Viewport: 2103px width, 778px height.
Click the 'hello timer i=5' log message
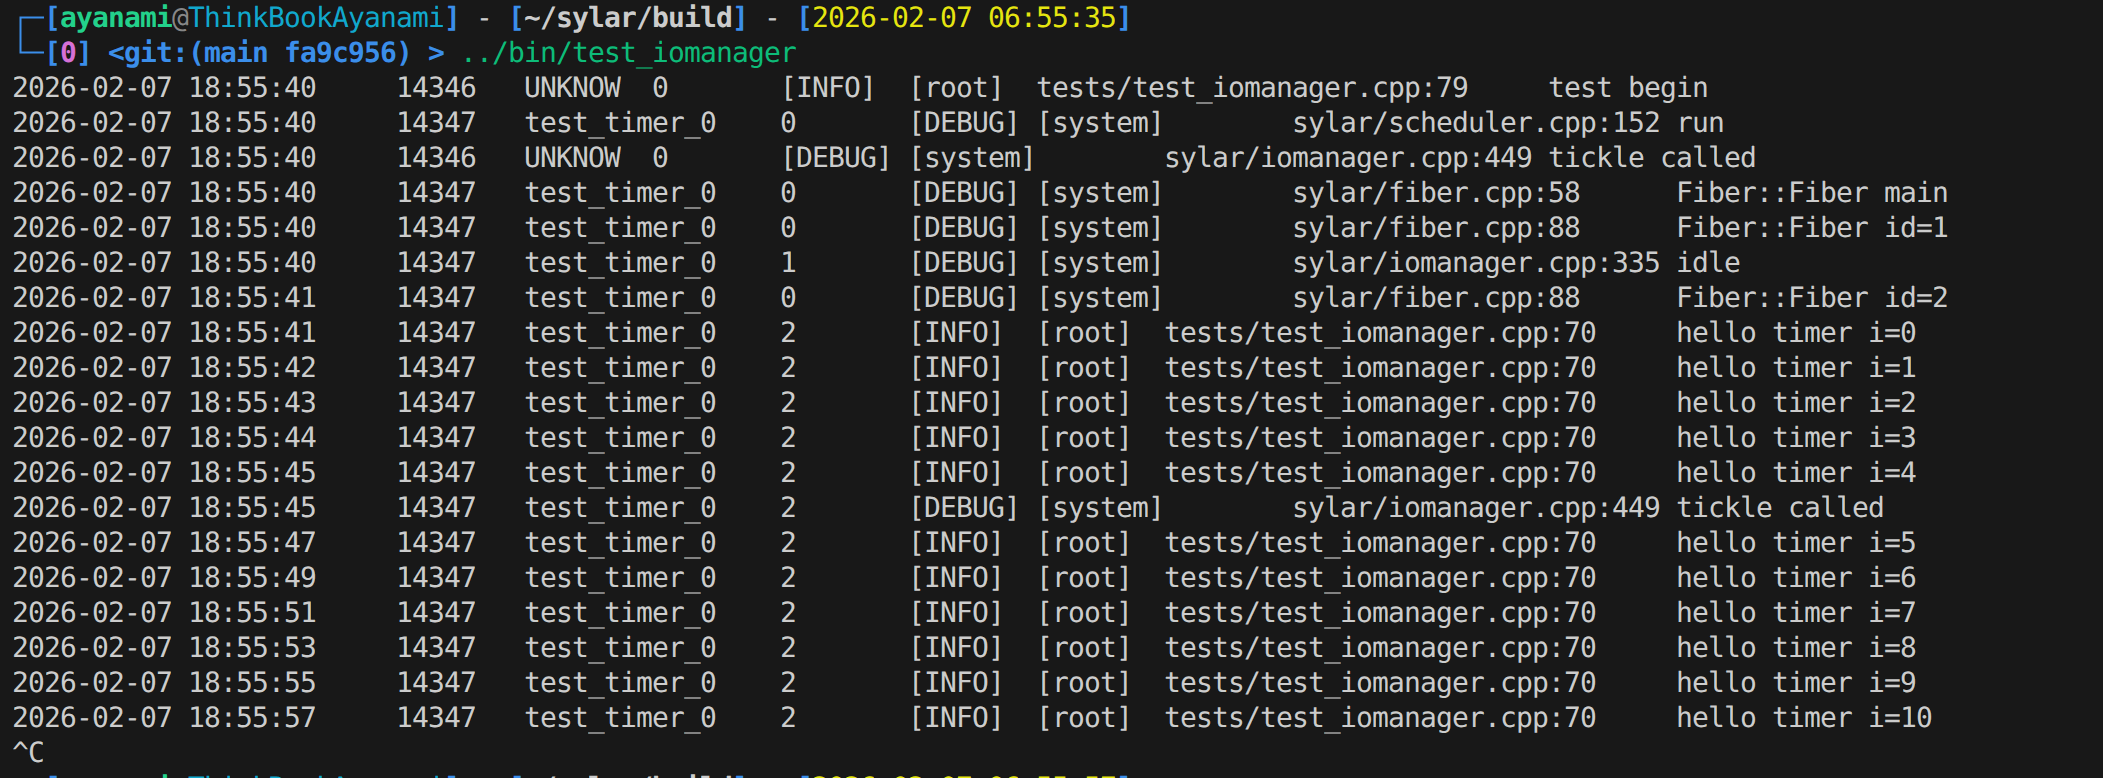1796,543
